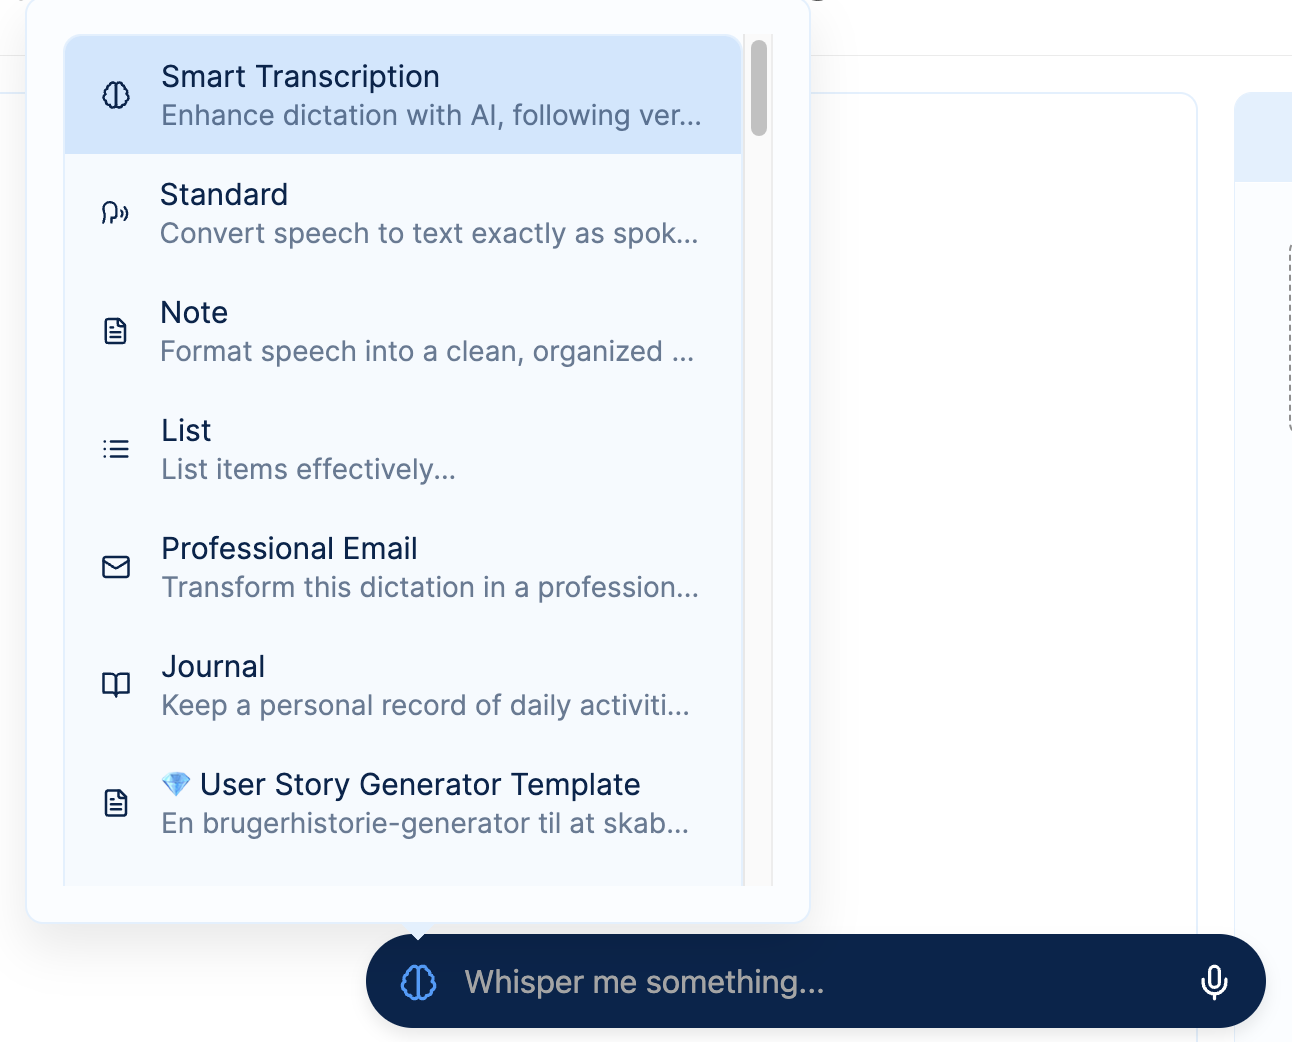The height and width of the screenshot is (1042, 1292).
Task: Select the Journal mode title
Action: click(x=213, y=667)
